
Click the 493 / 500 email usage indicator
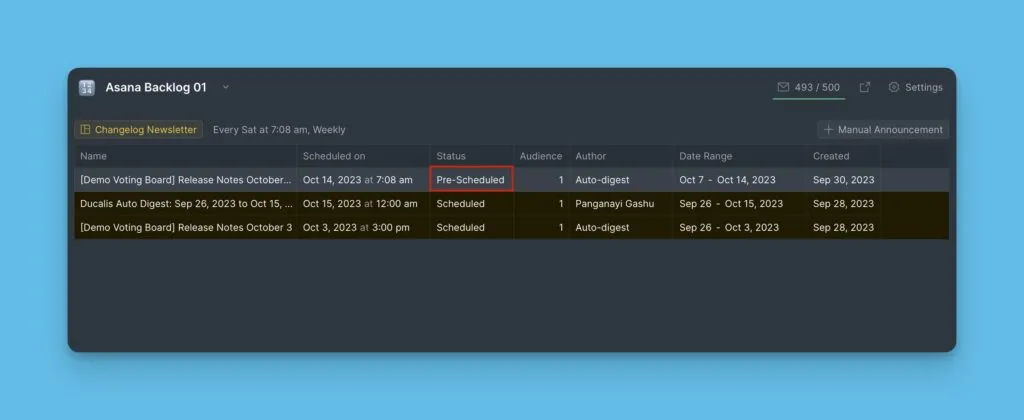(817, 87)
